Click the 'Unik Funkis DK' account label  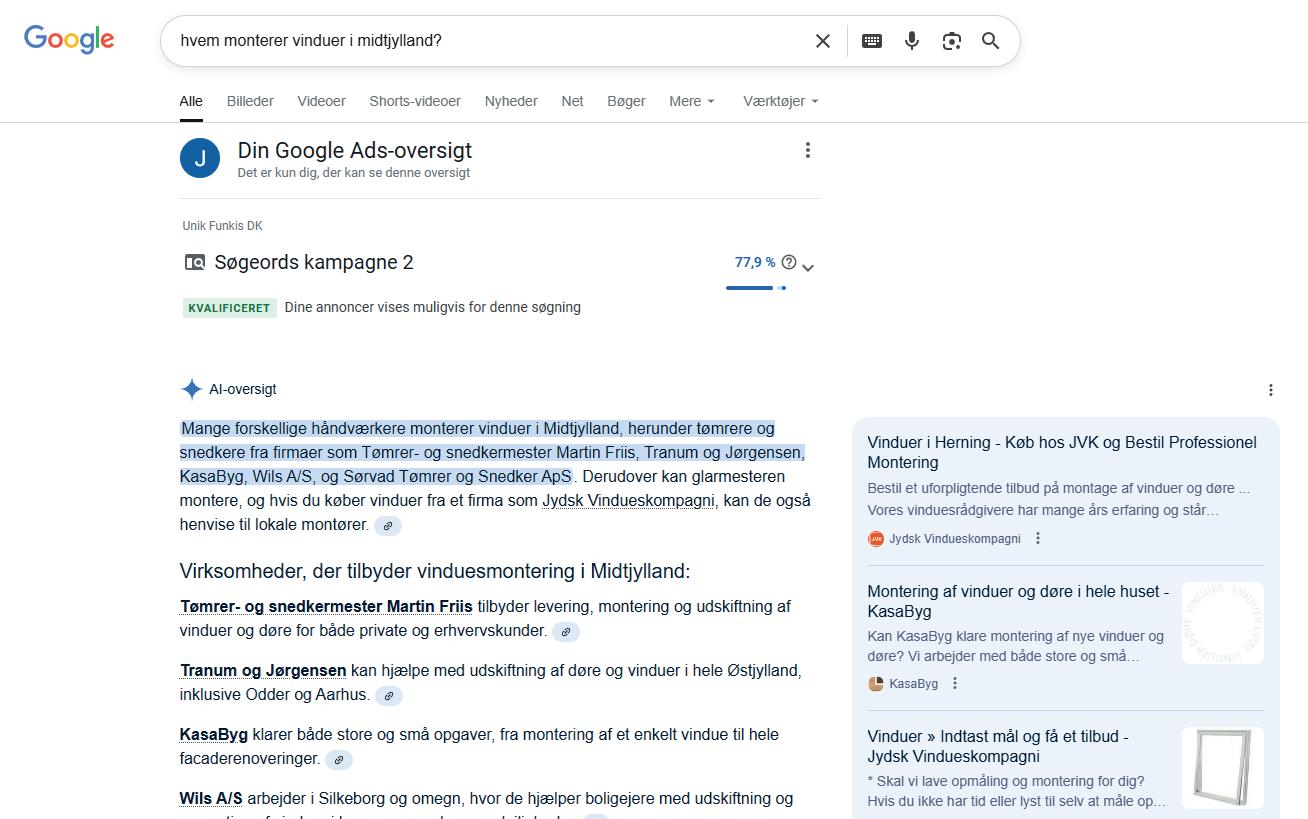pos(222,226)
